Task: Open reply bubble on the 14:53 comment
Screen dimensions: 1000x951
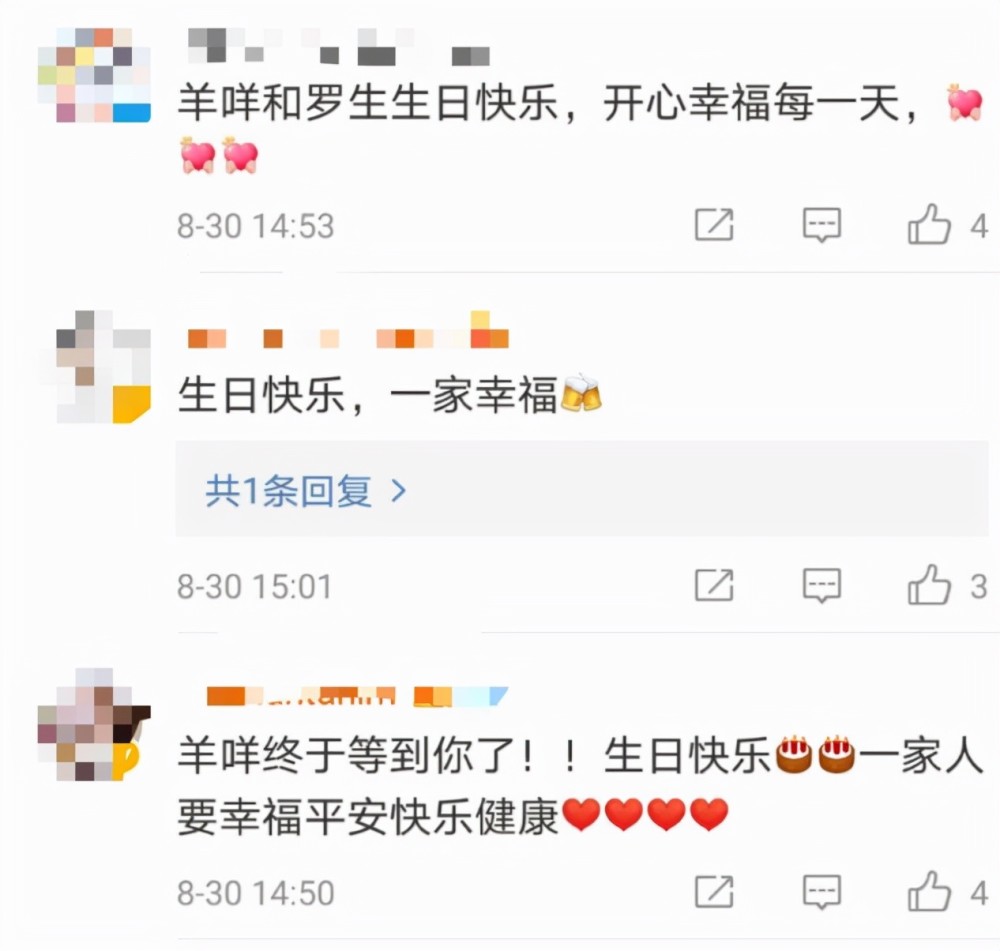Action: click(821, 225)
